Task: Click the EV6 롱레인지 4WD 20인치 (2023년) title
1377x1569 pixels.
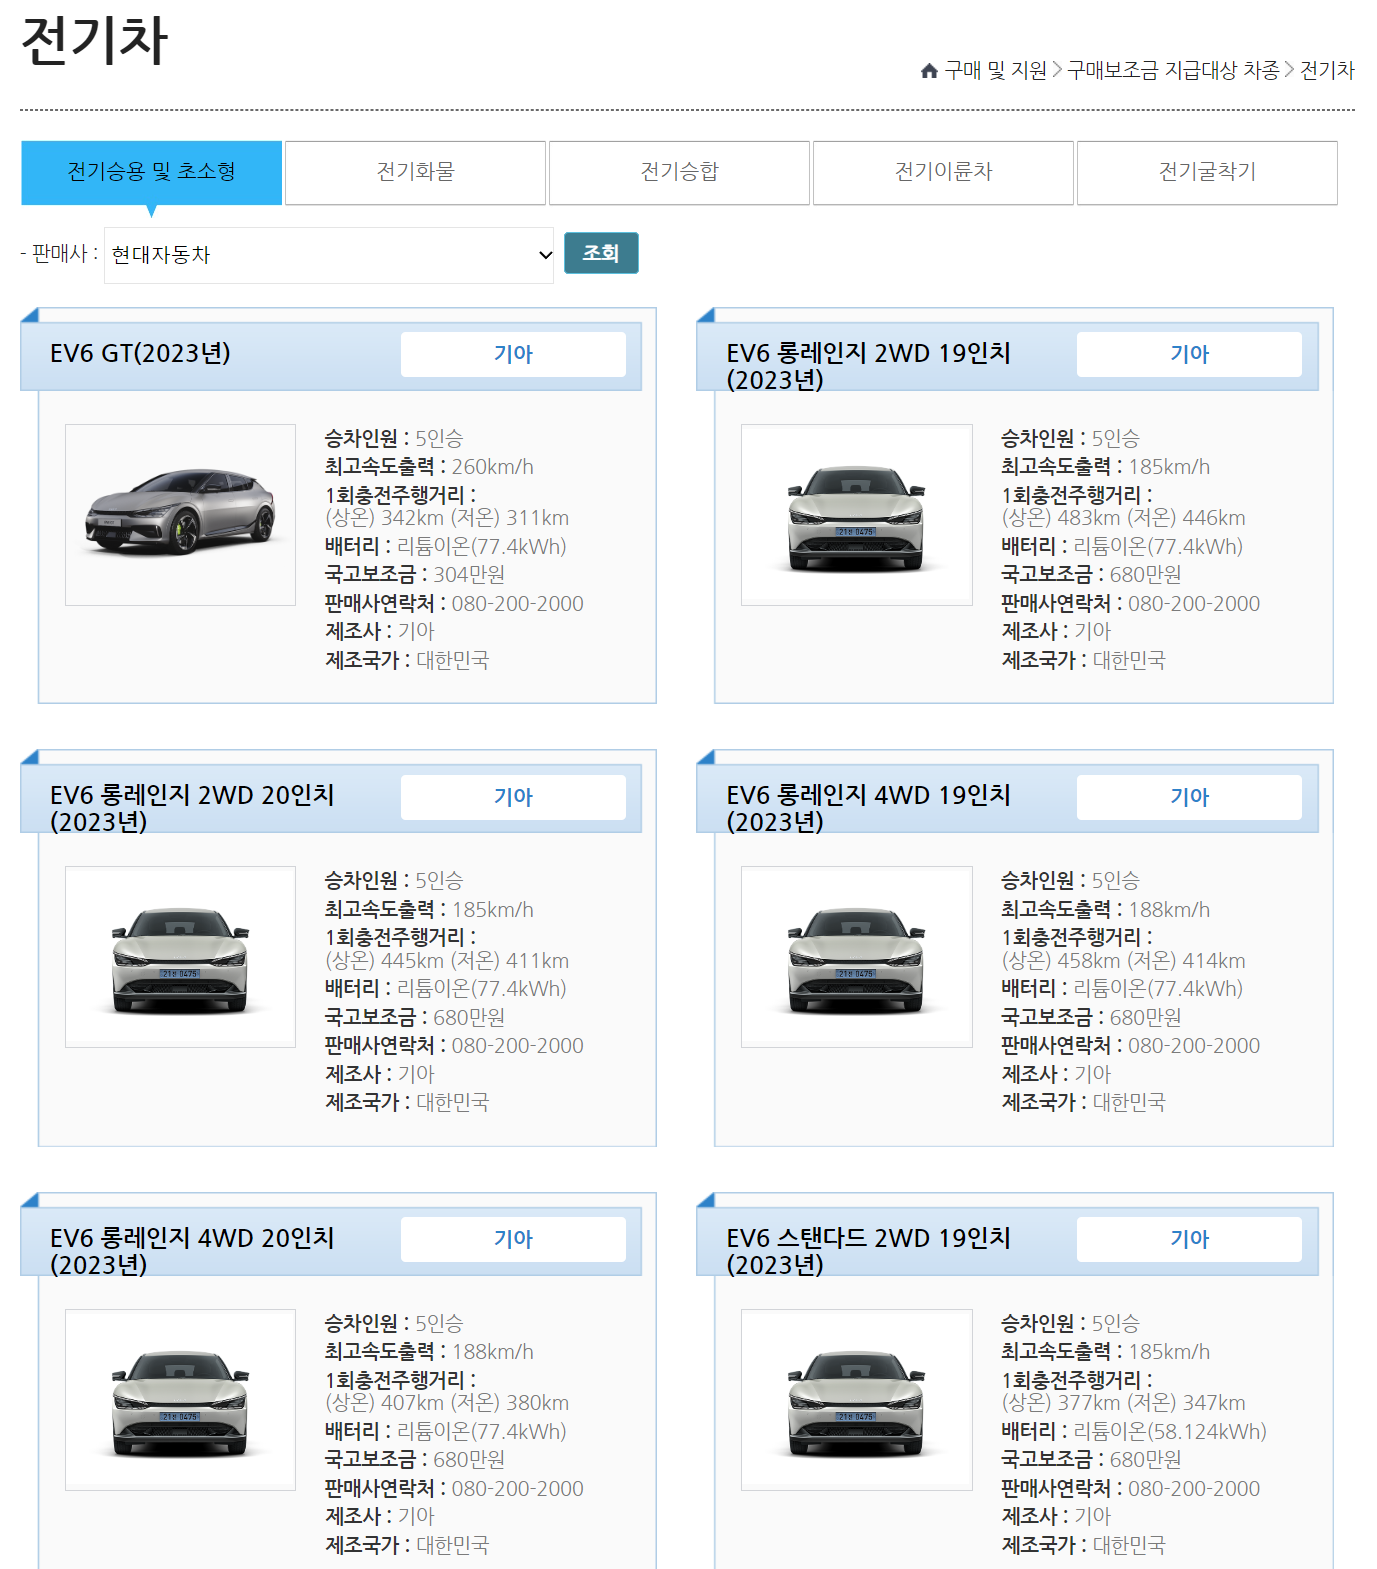Action: tap(192, 1251)
